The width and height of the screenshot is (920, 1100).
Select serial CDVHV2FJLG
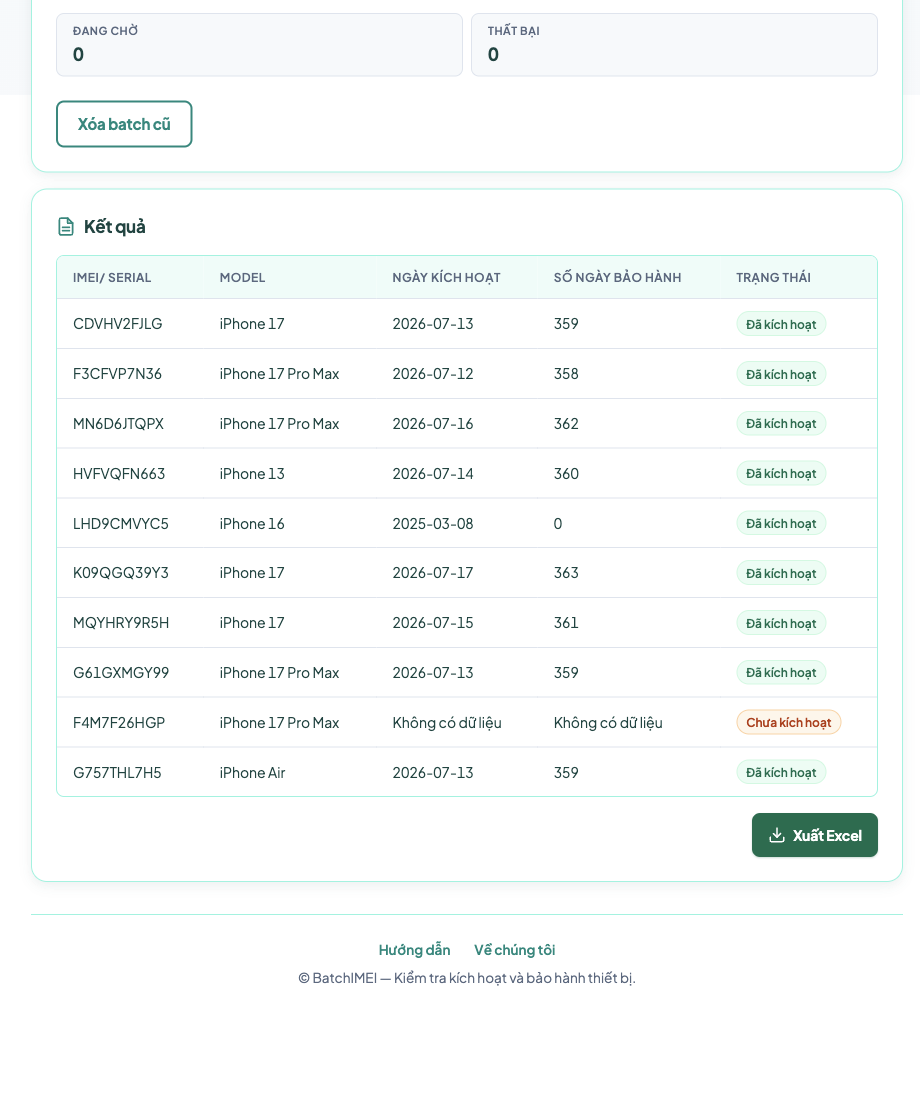[118, 323]
